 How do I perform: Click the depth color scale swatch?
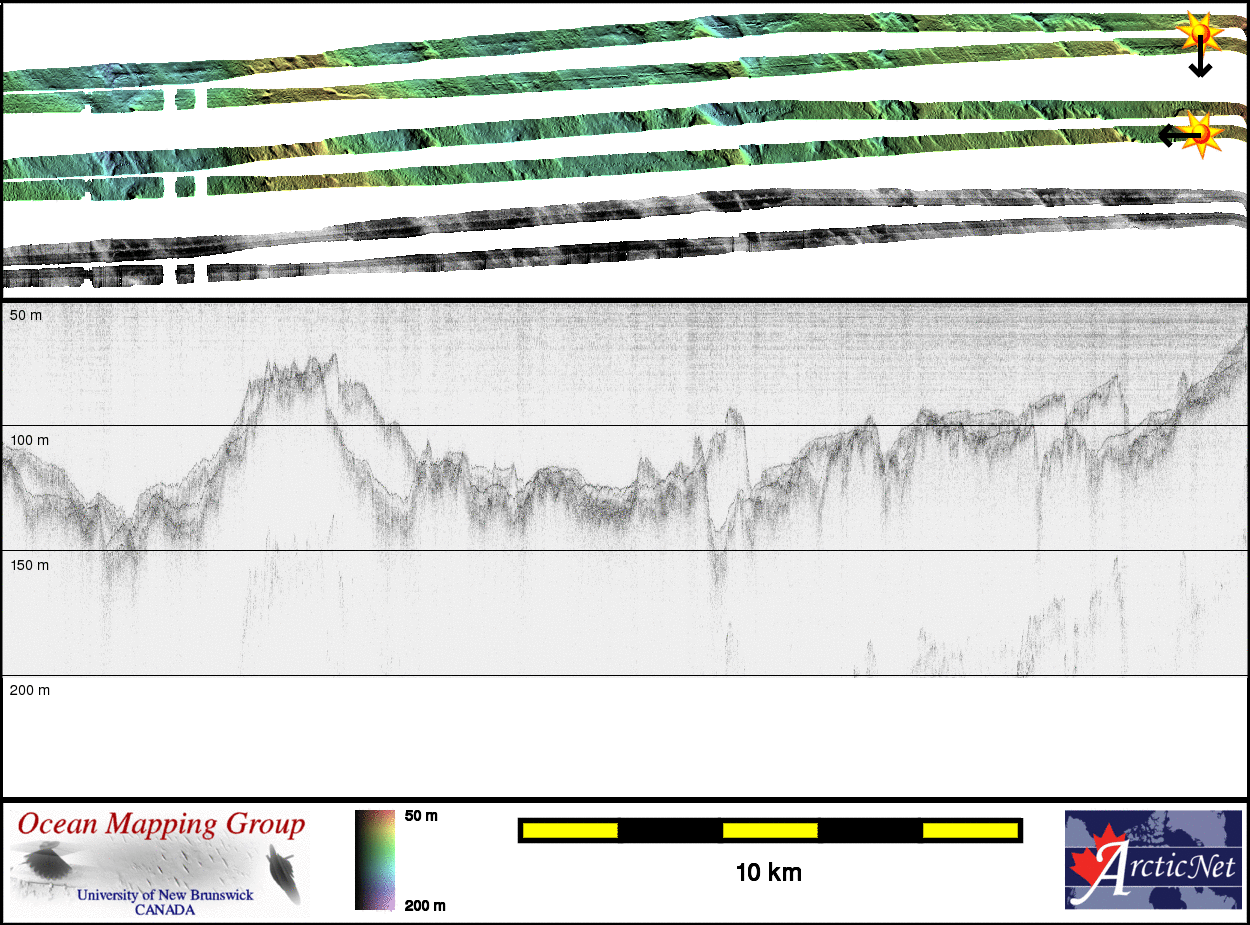point(375,859)
